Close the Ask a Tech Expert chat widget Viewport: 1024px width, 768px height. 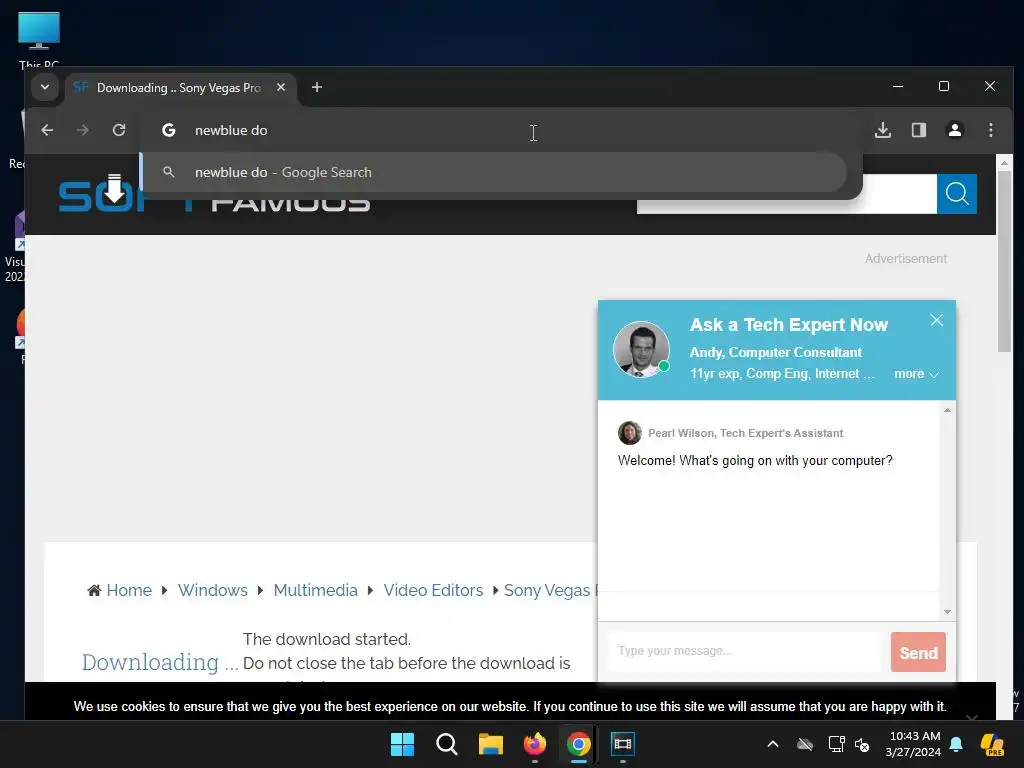click(936, 320)
